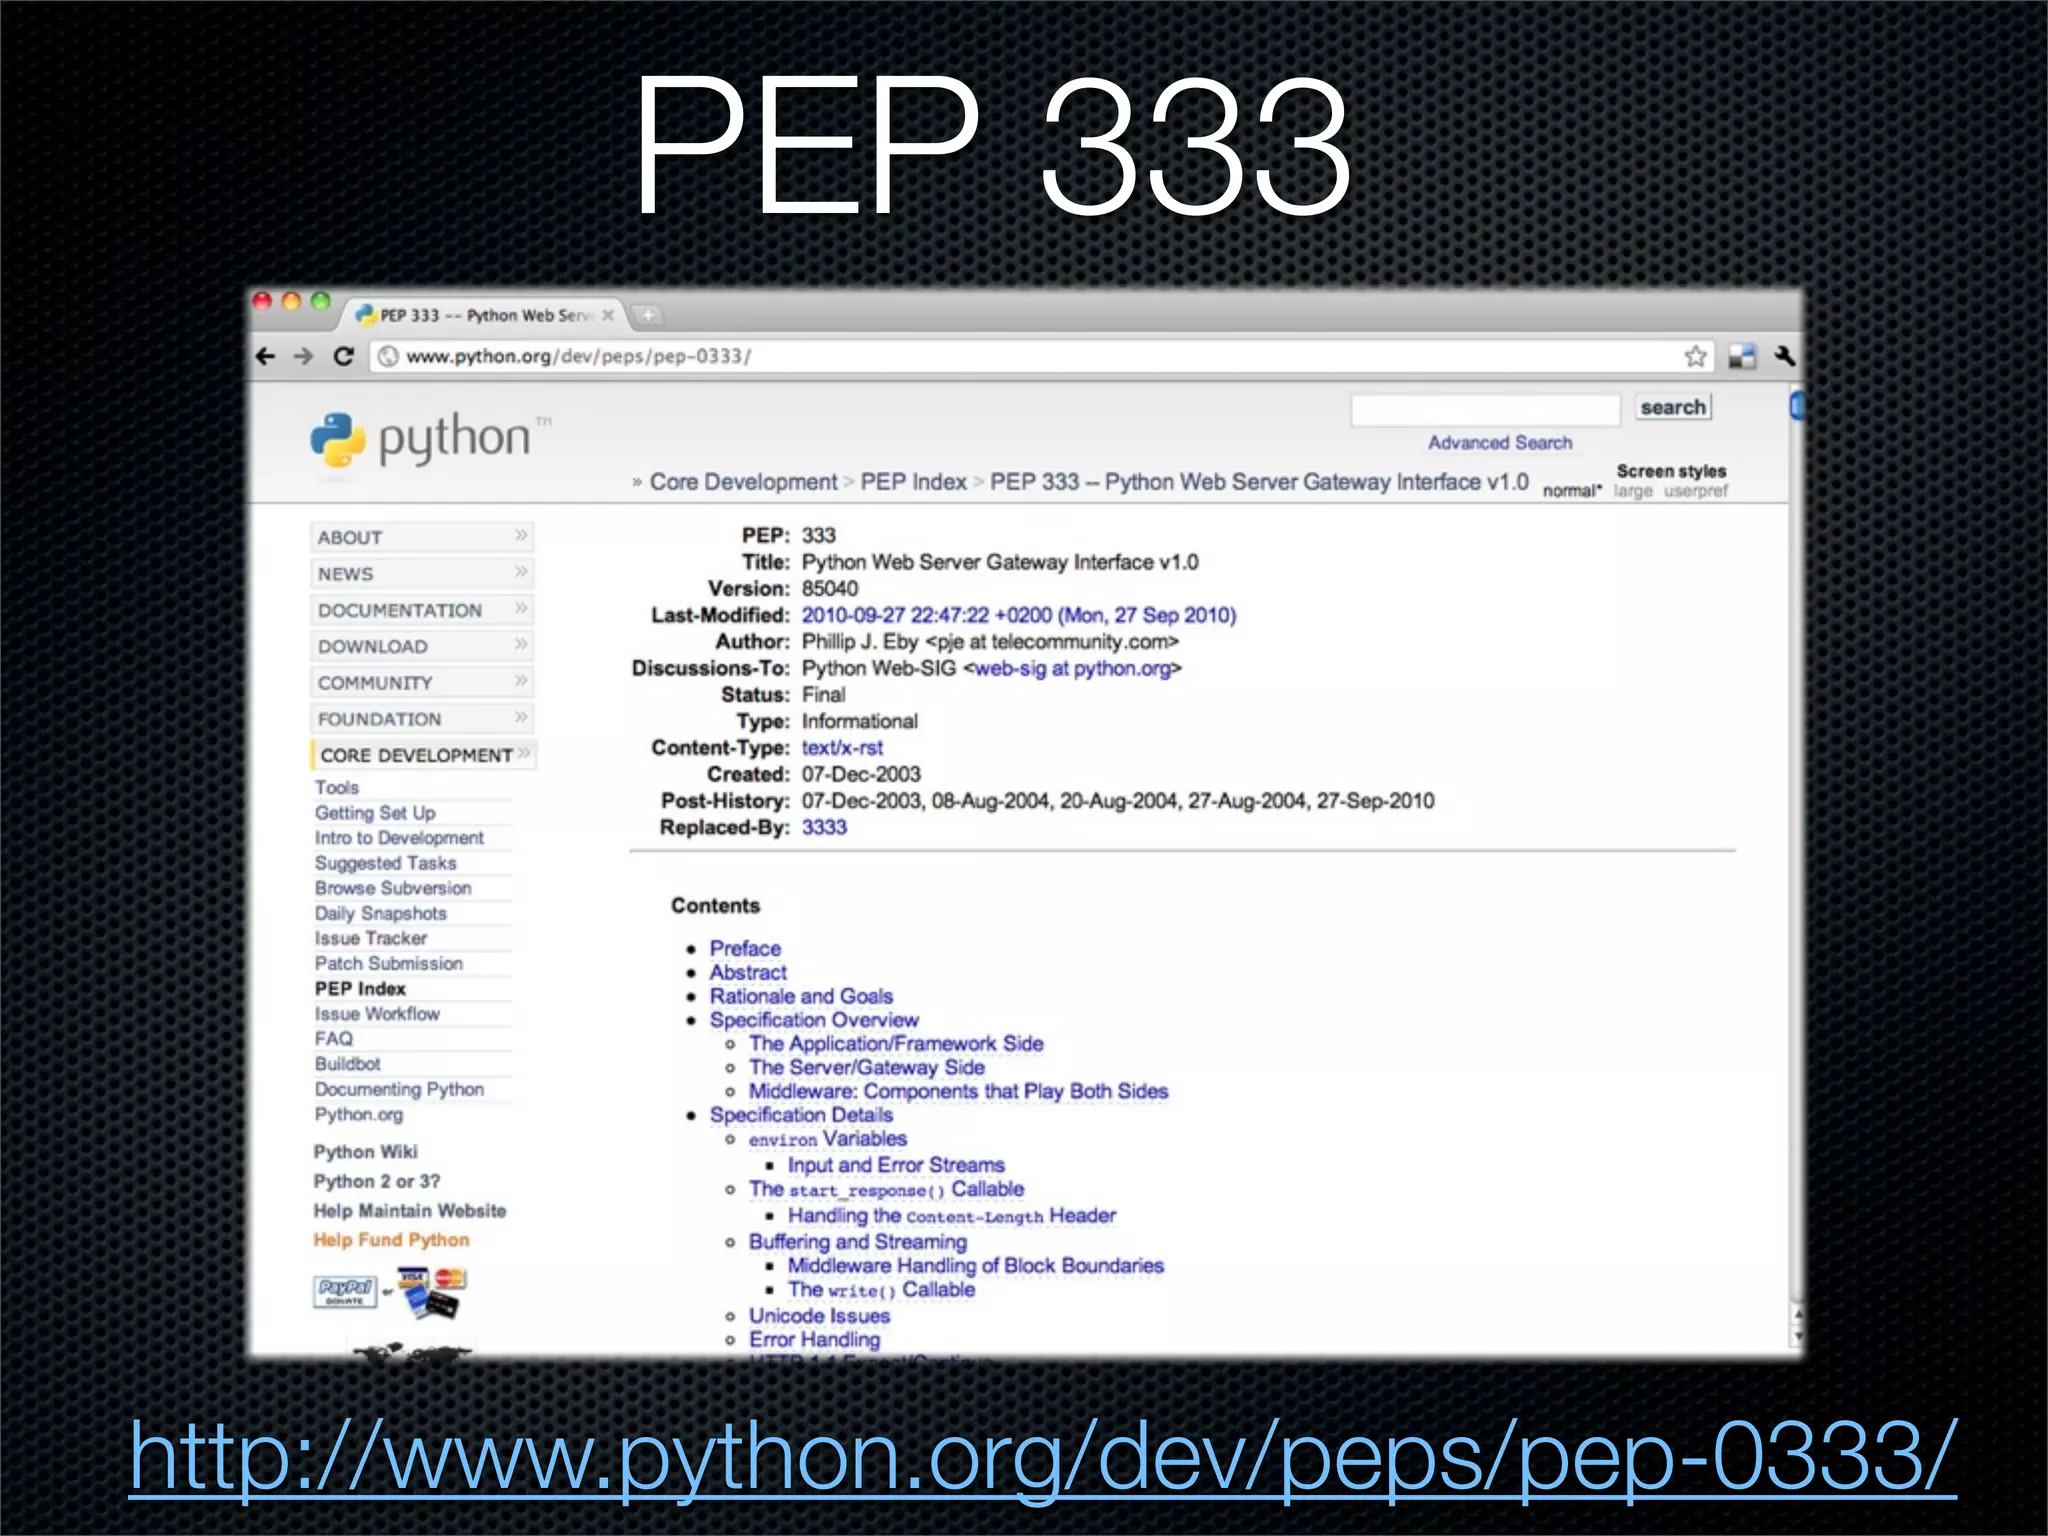Open Python.org sidebar link
Image resolution: width=2048 pixels, height=1536 pixels.
pos(358,1114)
